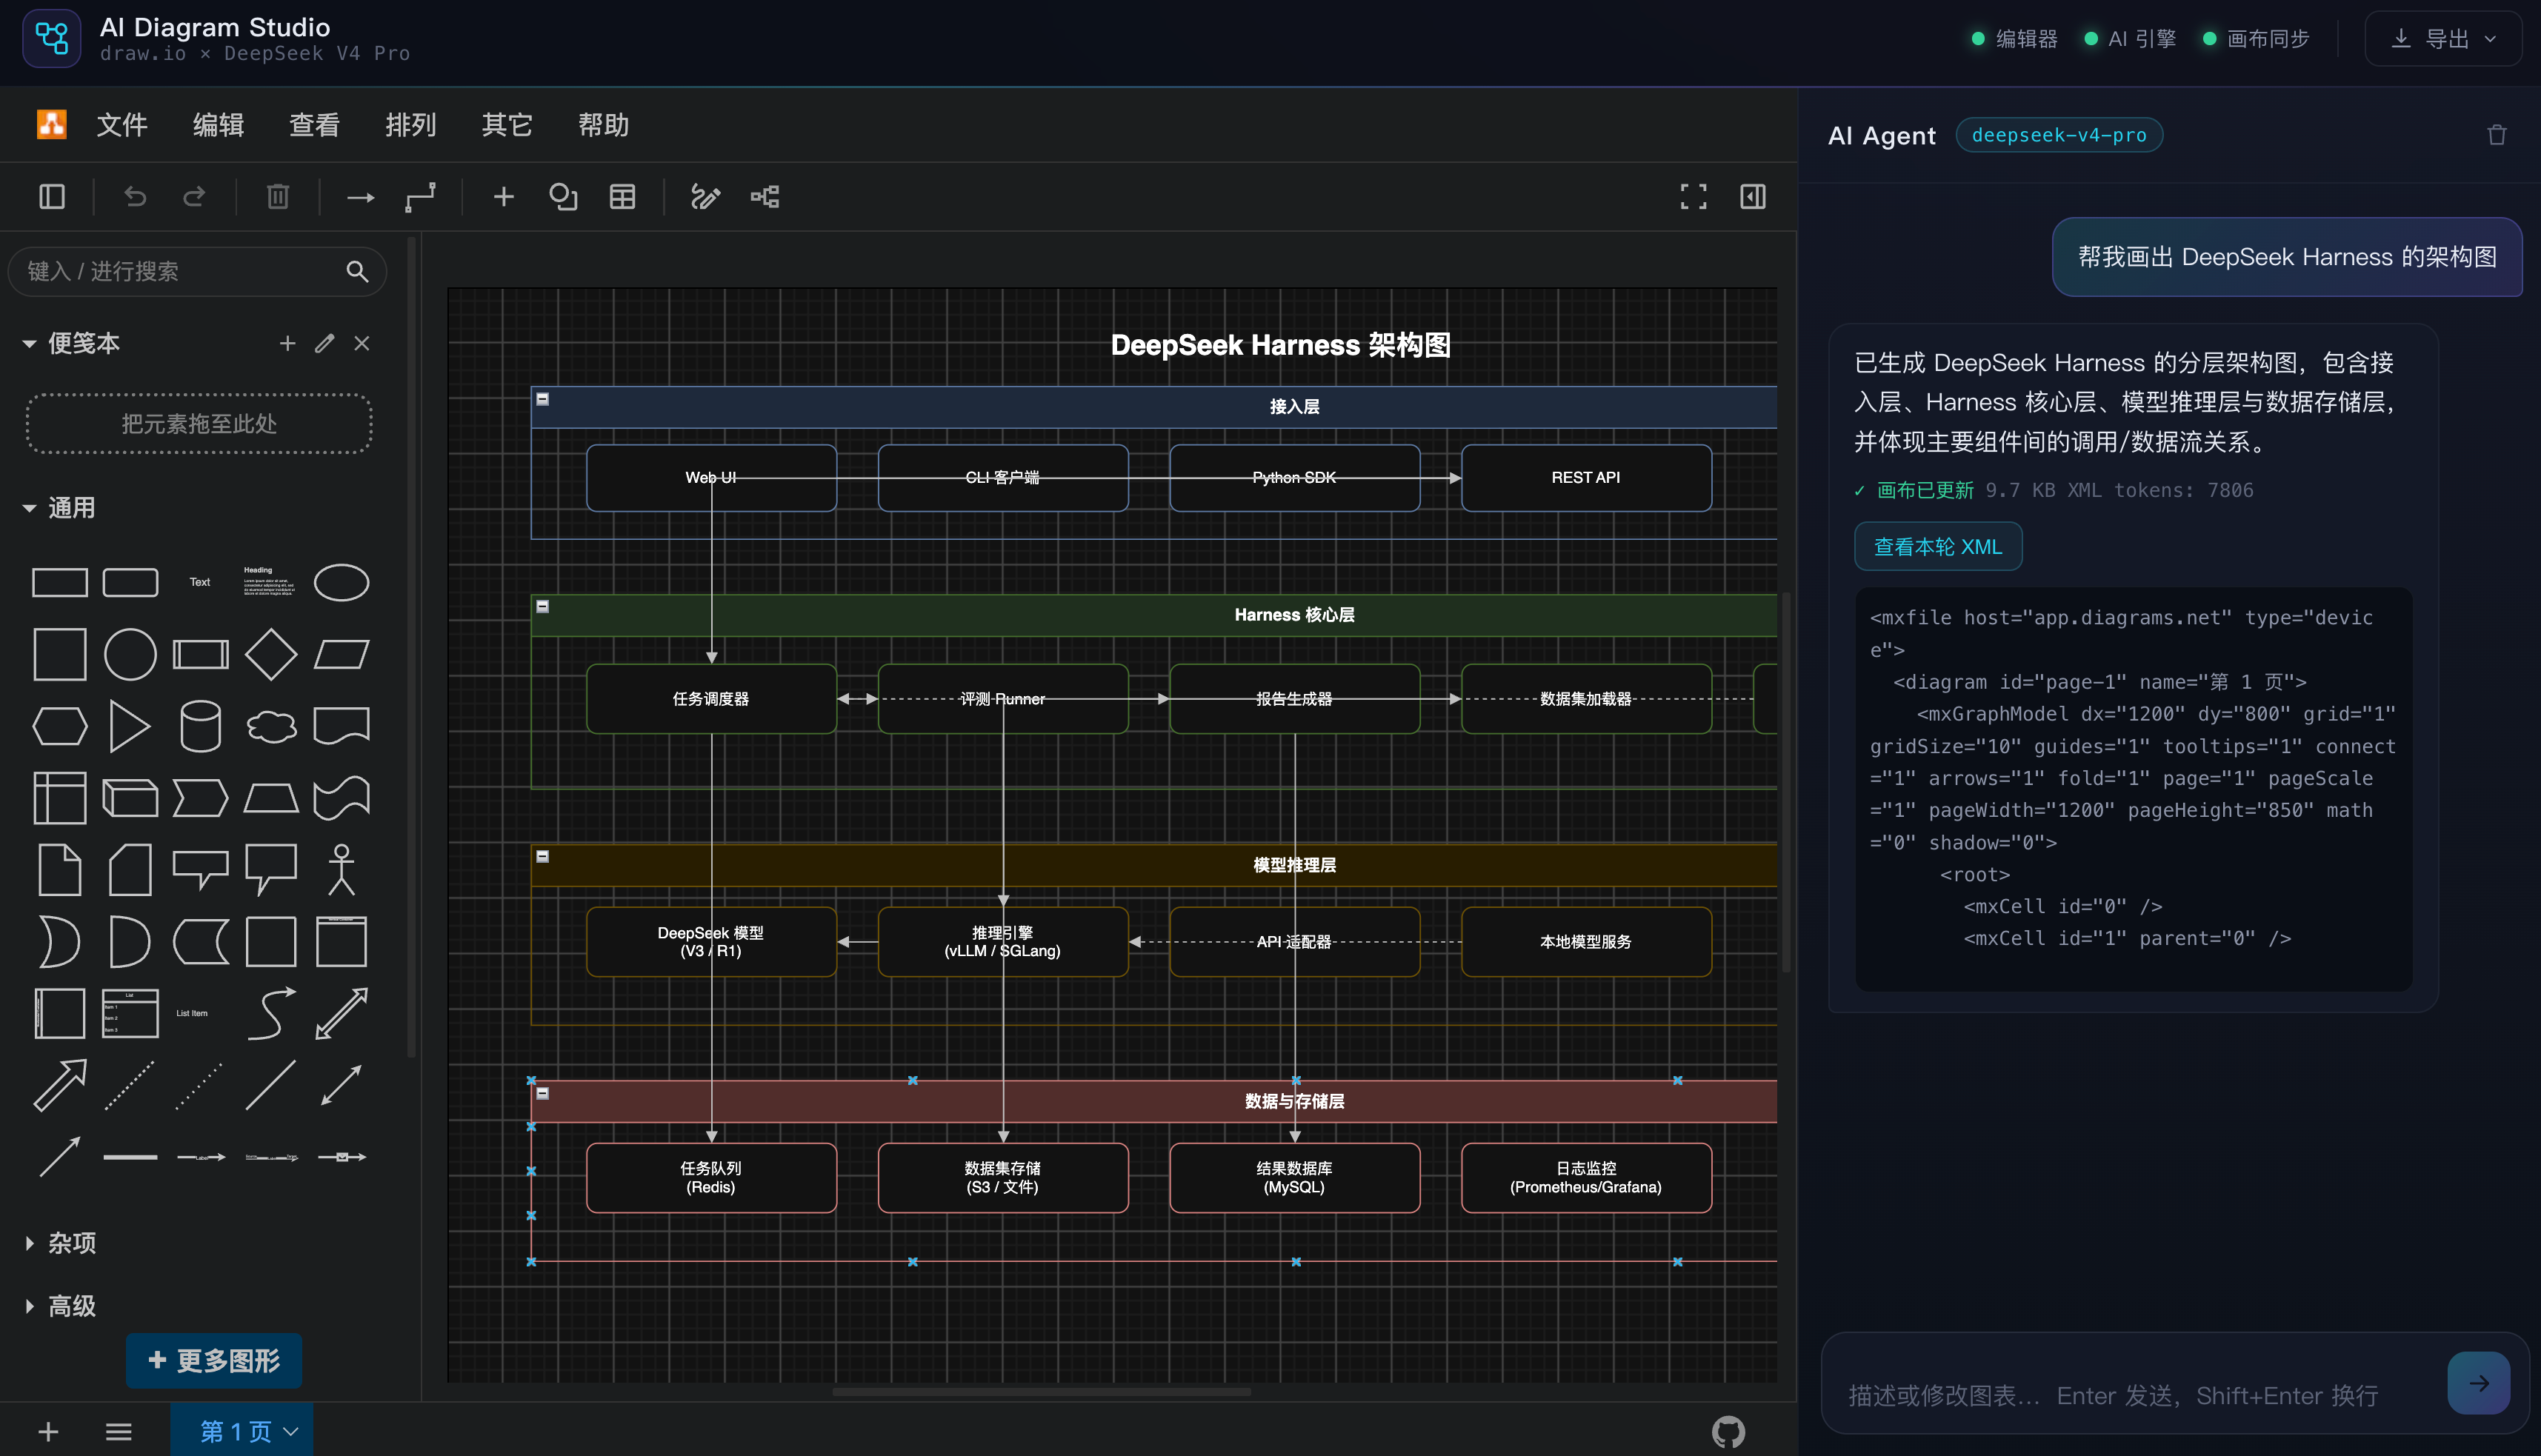Screen dimensions: 2541x1456
Task: Open the pages list icon
Action: [x=119, y=1432]
